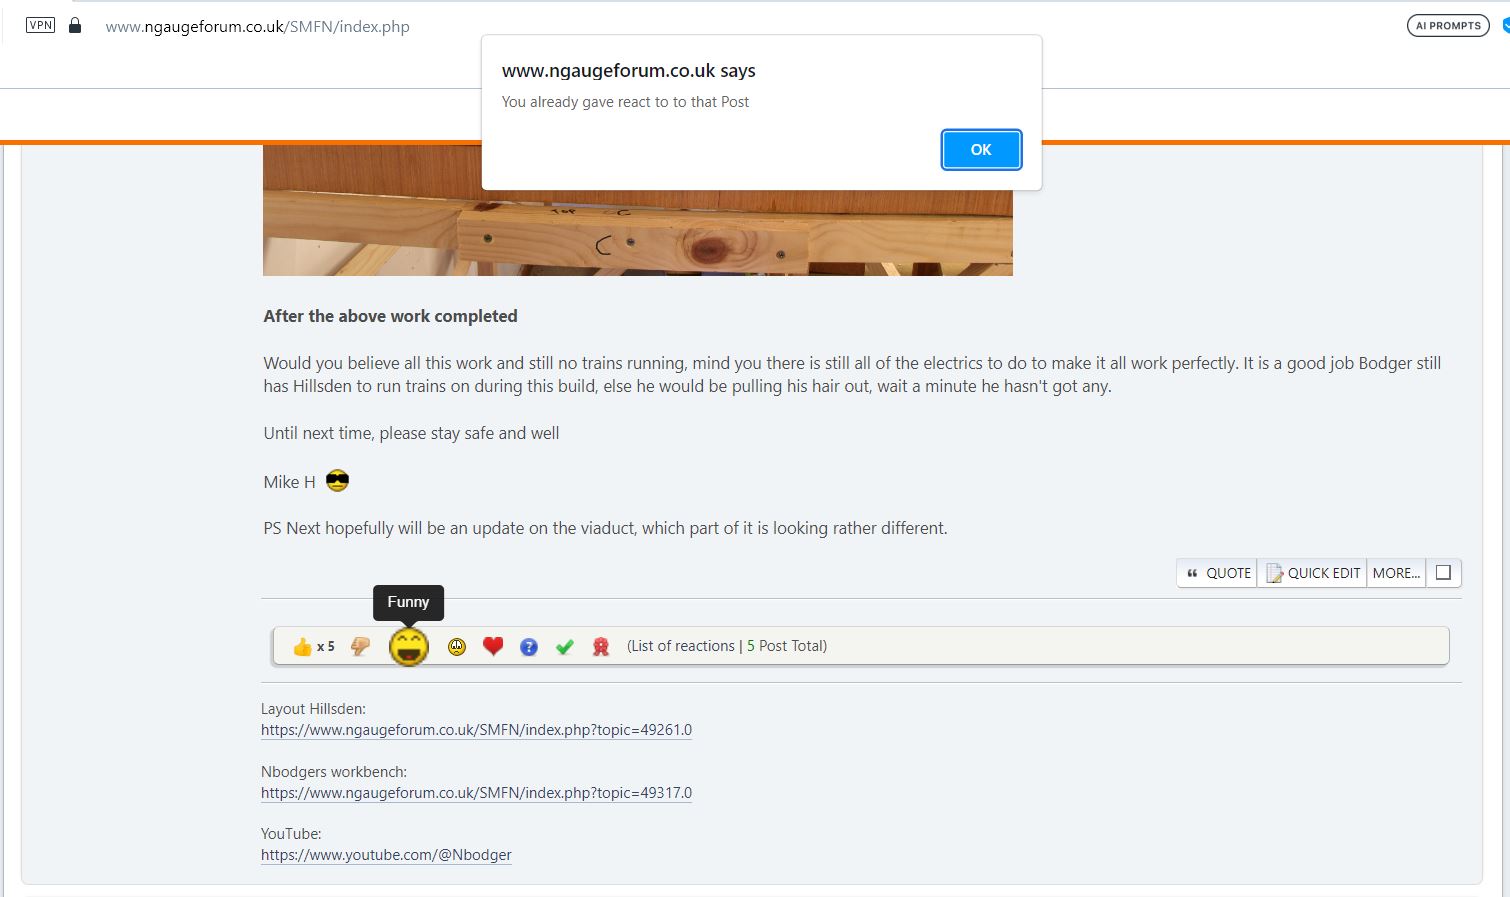1510x897 pixels.
Task: Open the Layout Hillsden topic link
Action: (476, 730)
